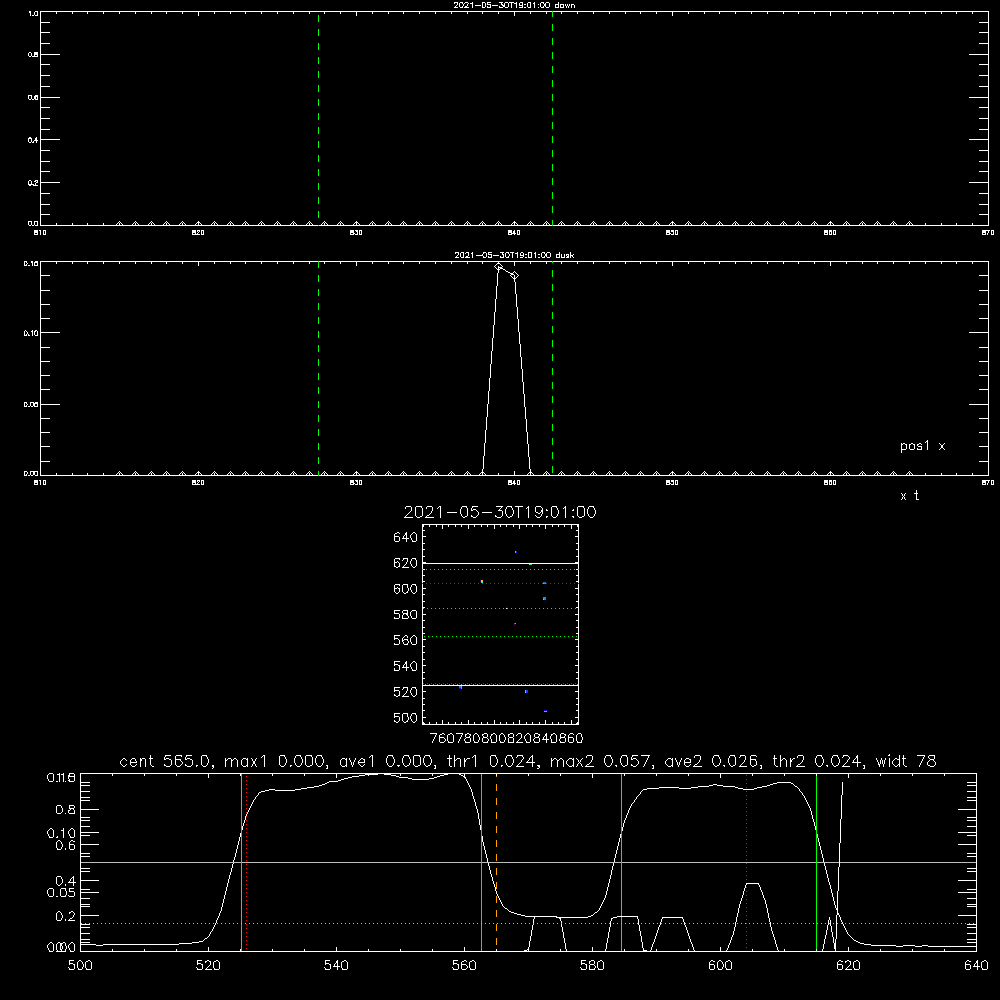
Task: Click the left green dashed line in the dusk plot
Action: tap(318, 368)
